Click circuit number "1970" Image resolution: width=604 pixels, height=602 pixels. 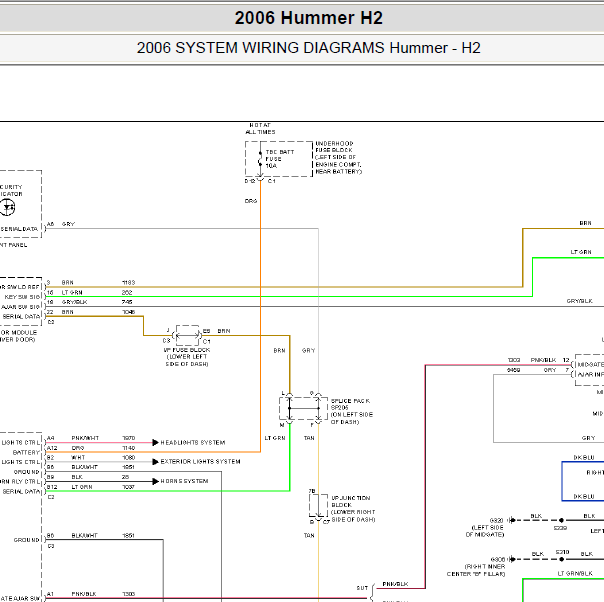(x=129, y=438)
